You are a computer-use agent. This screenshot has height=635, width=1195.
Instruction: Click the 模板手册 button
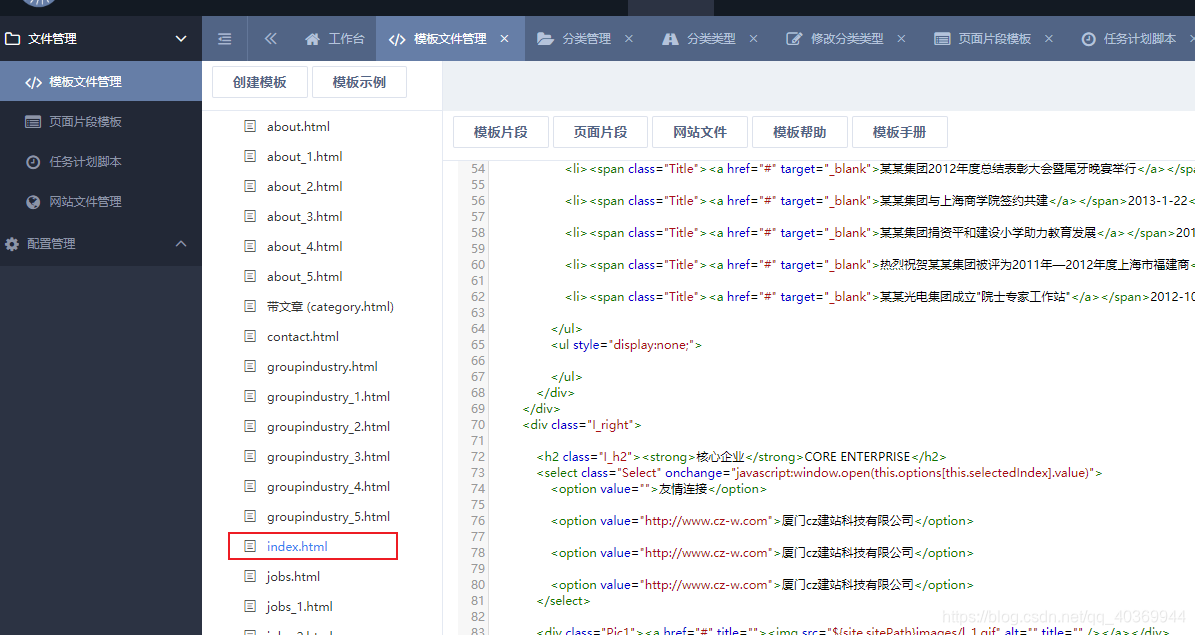coord(899,132)
